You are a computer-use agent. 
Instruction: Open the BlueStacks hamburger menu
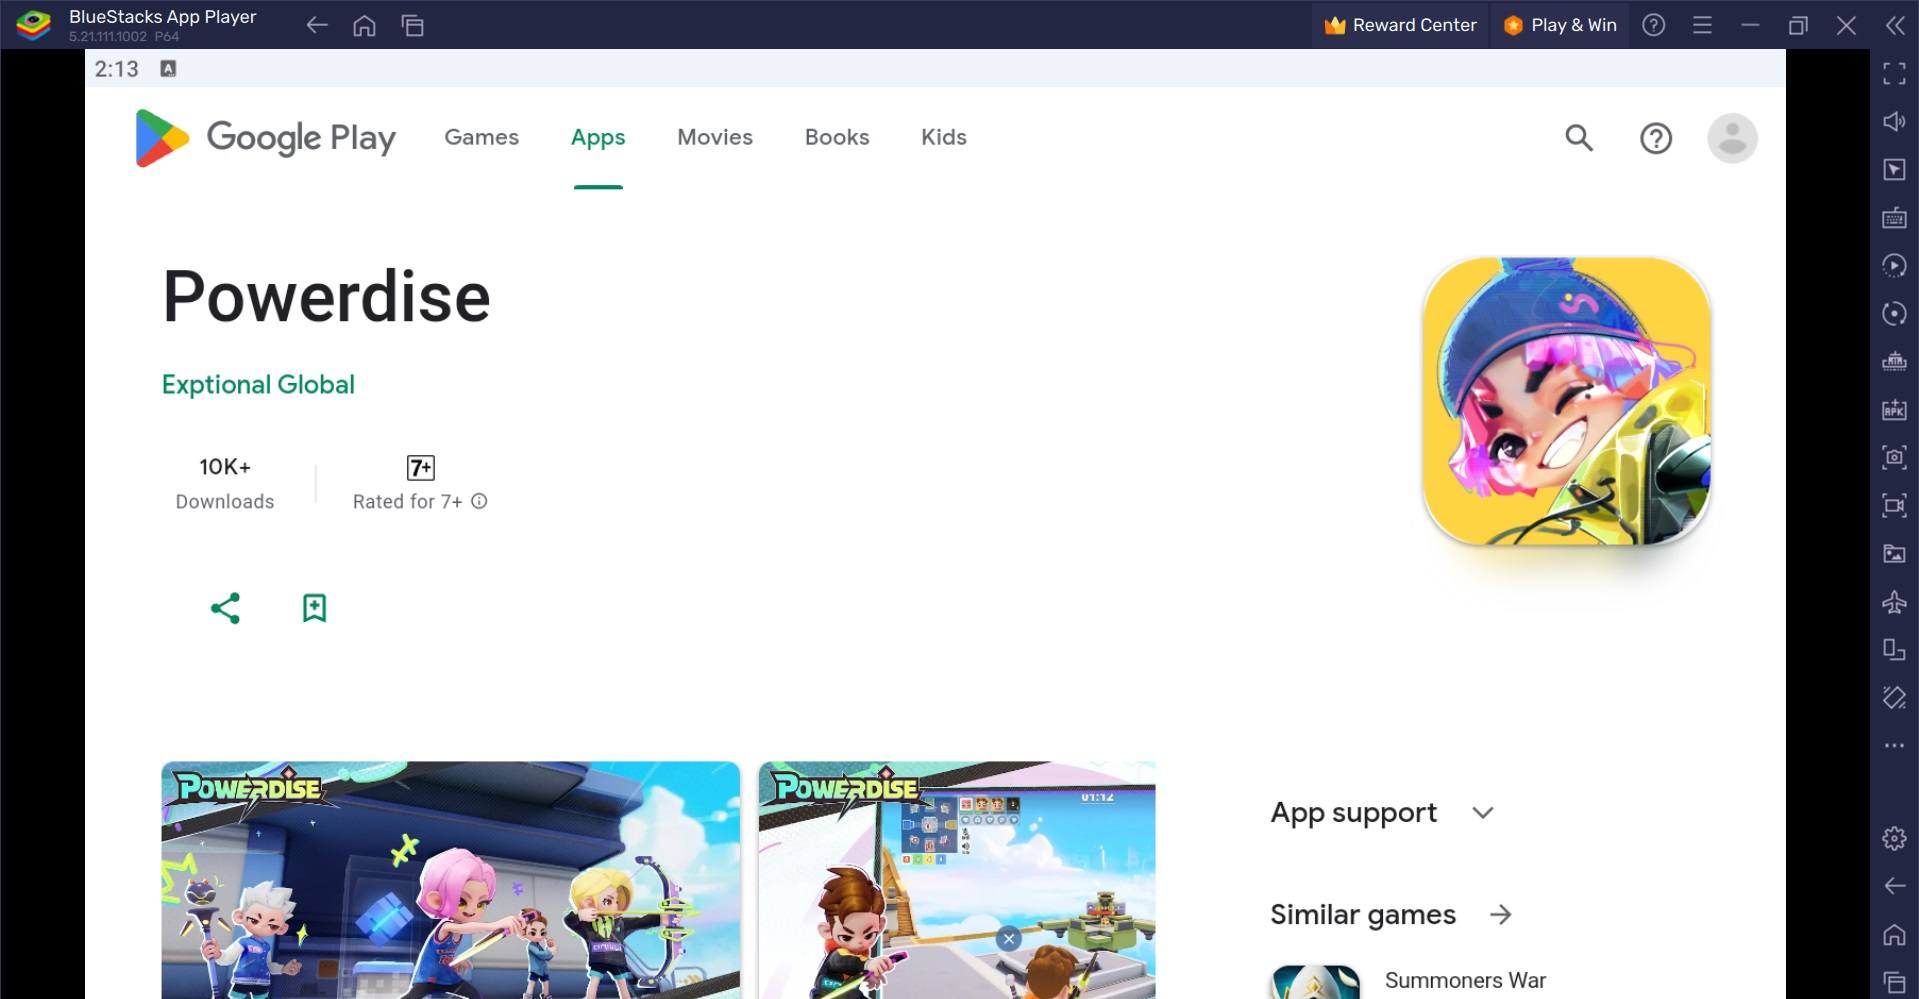[1702, 25]
